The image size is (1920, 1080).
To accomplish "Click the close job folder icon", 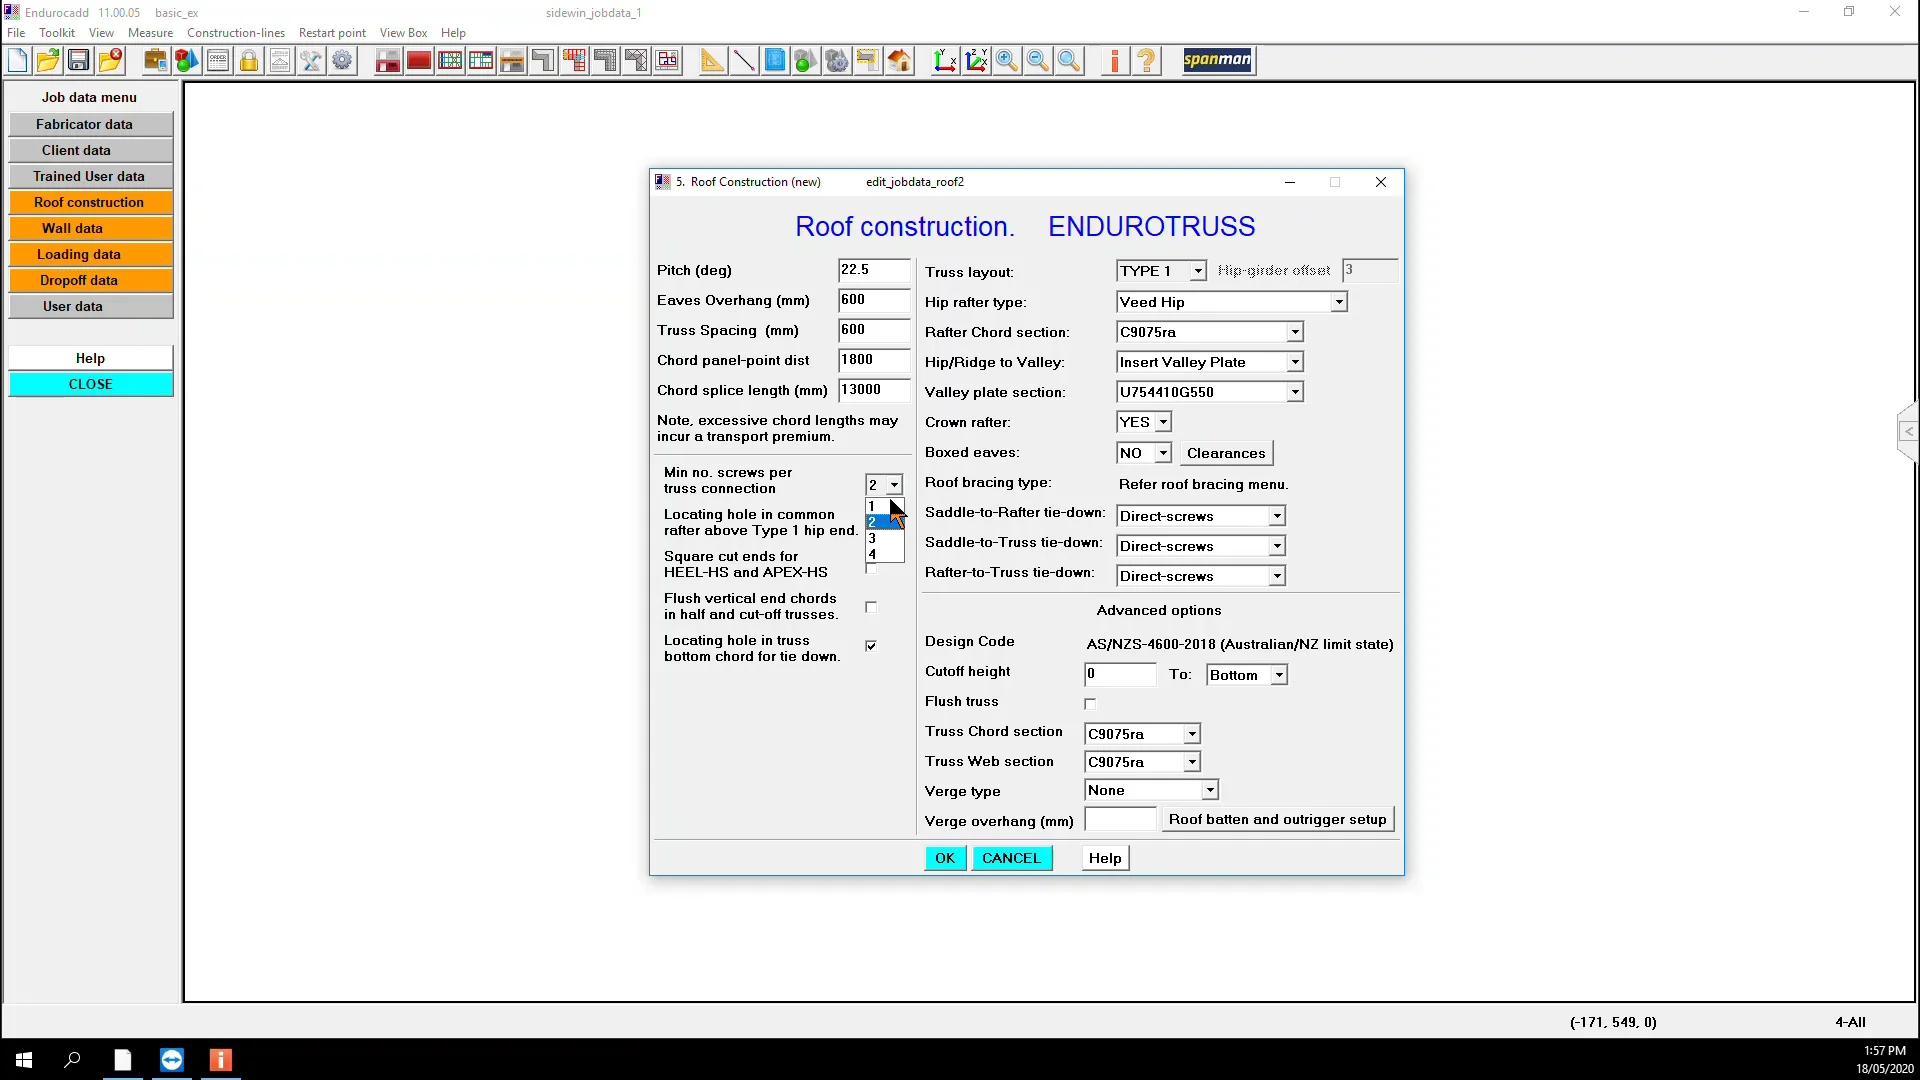I will coord(110,61).
